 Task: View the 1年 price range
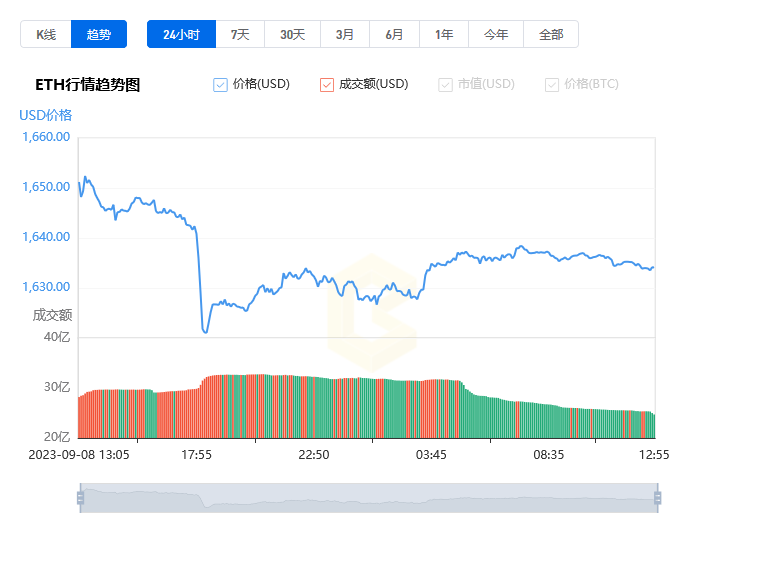point(444,34)
